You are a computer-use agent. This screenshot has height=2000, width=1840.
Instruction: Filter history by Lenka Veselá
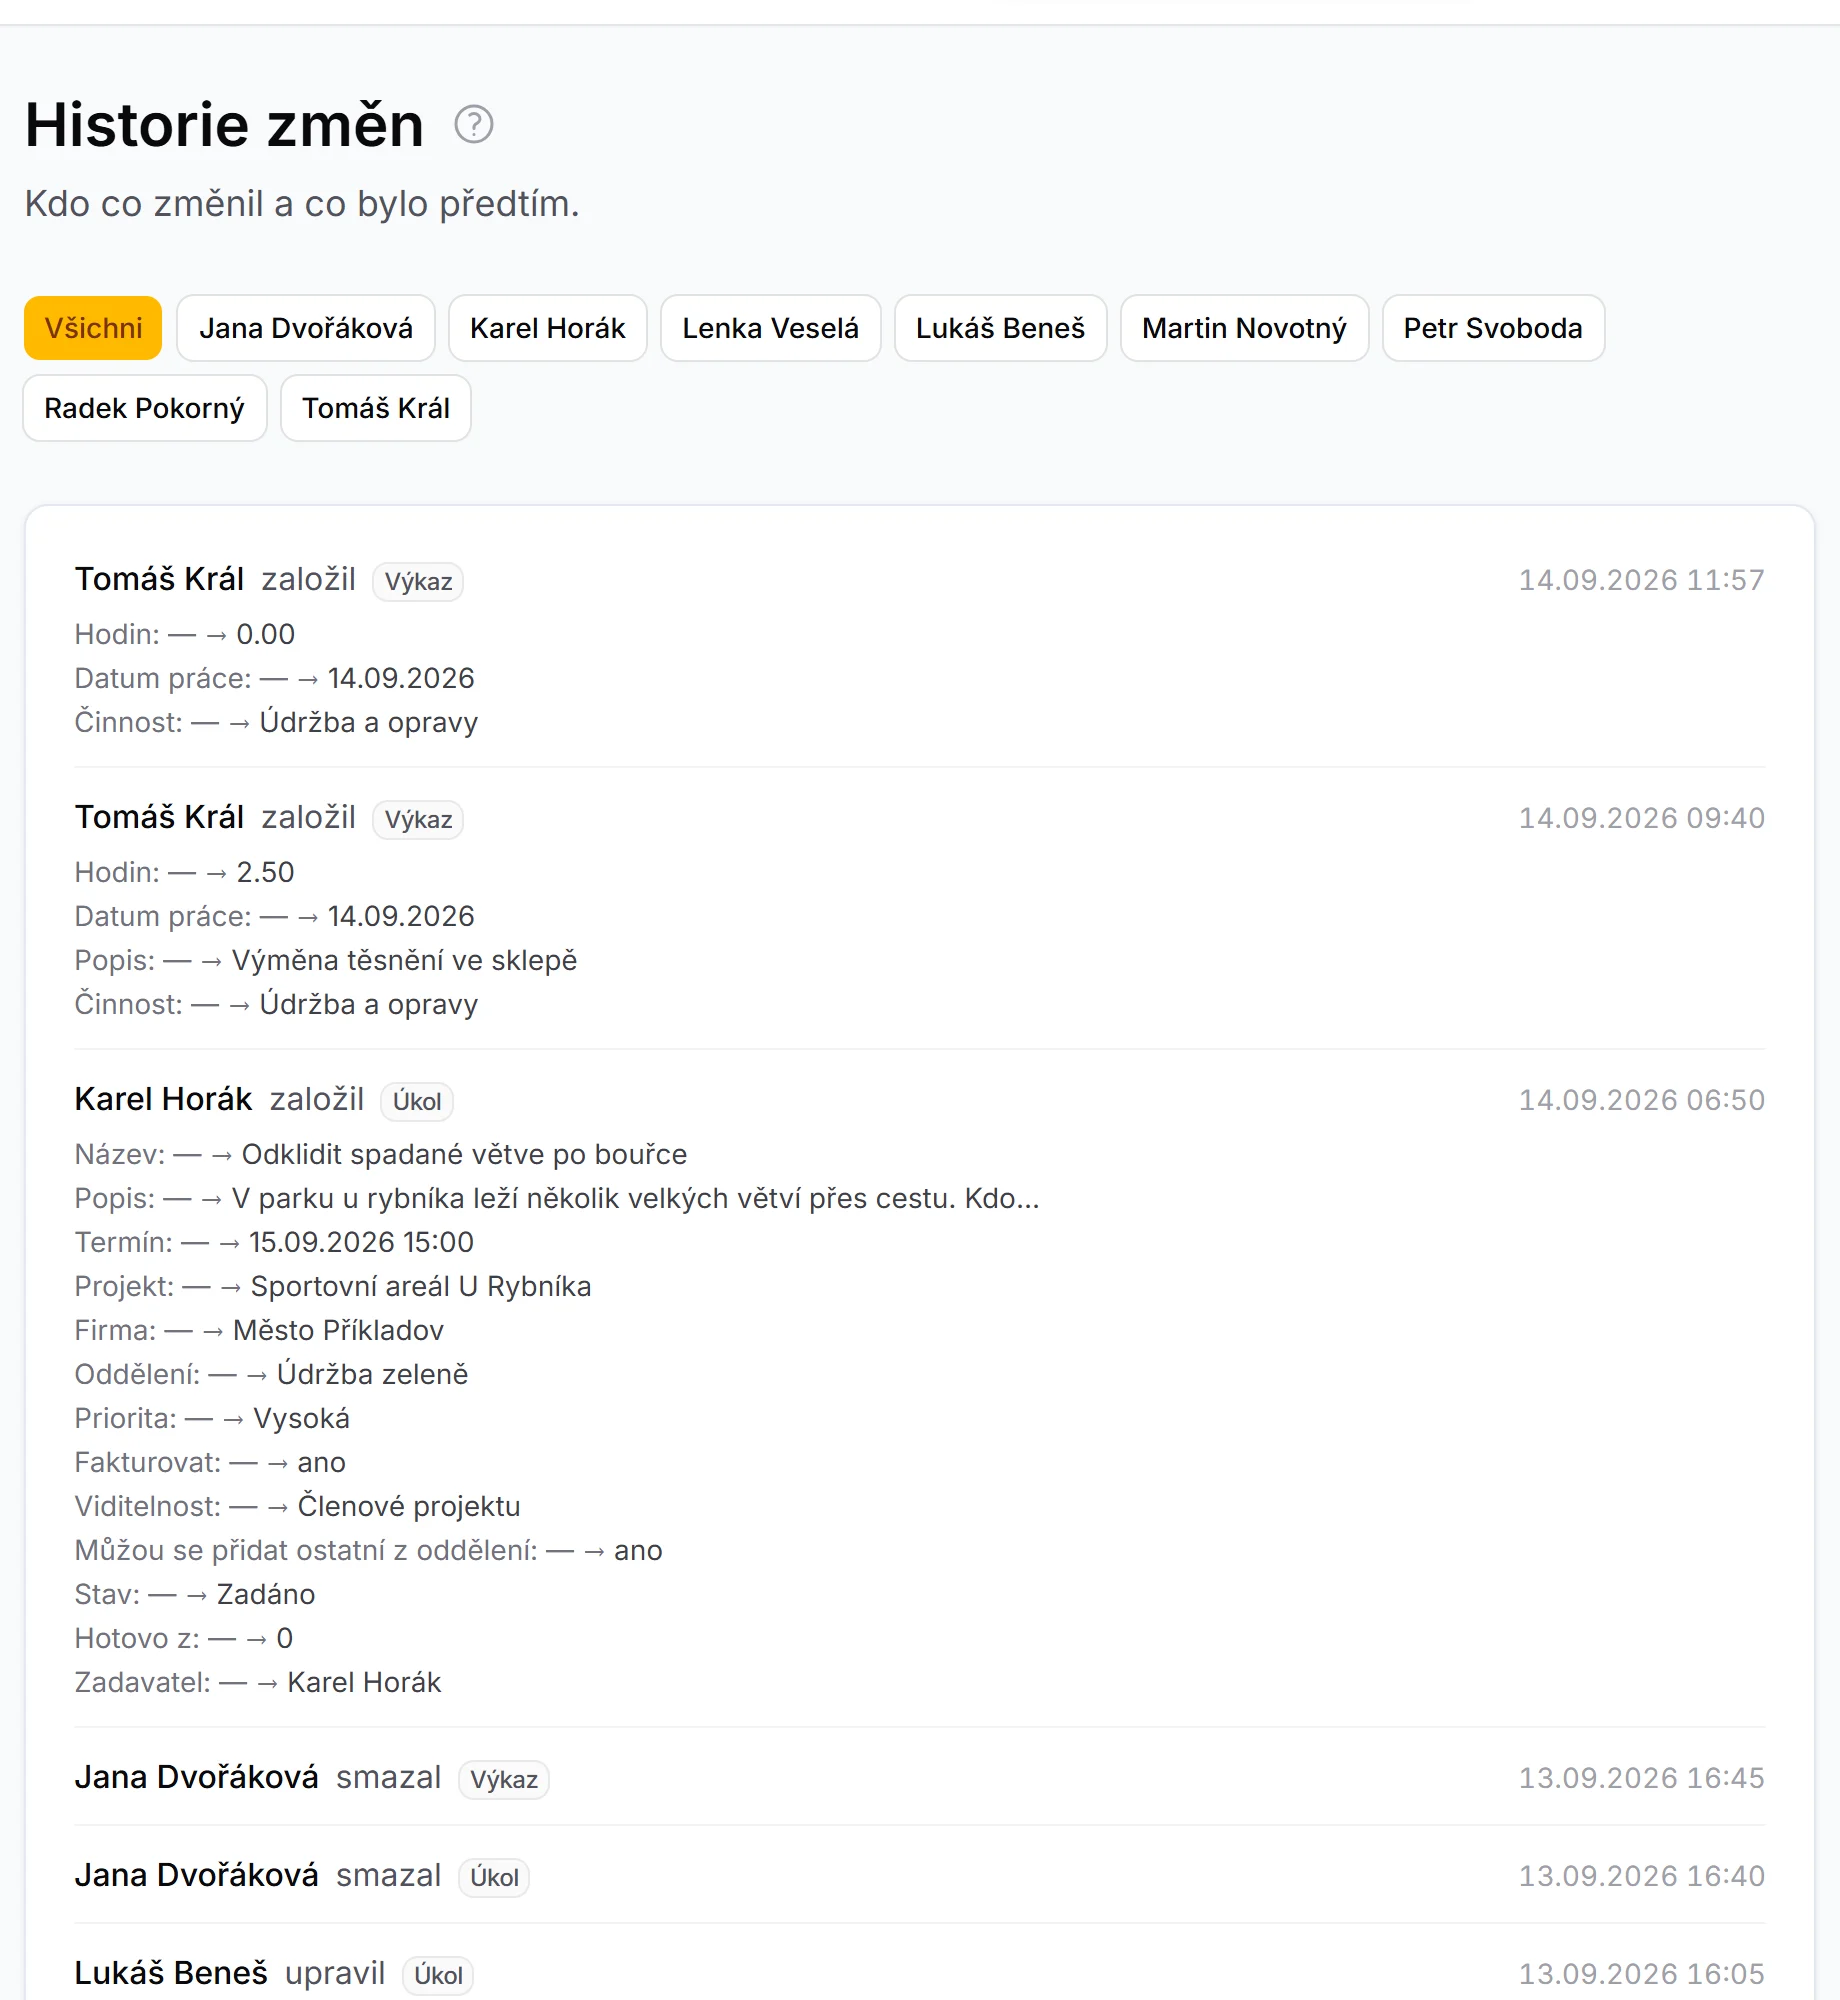[x=771, y=328]
